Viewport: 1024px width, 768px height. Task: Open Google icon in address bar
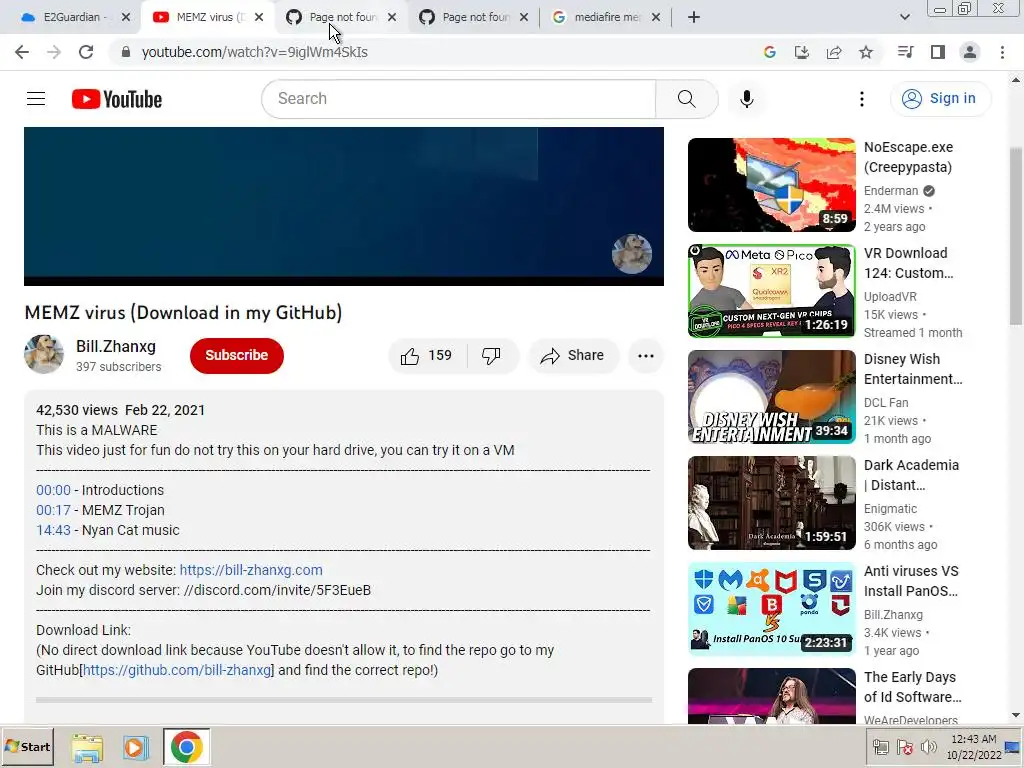(770, 52)
